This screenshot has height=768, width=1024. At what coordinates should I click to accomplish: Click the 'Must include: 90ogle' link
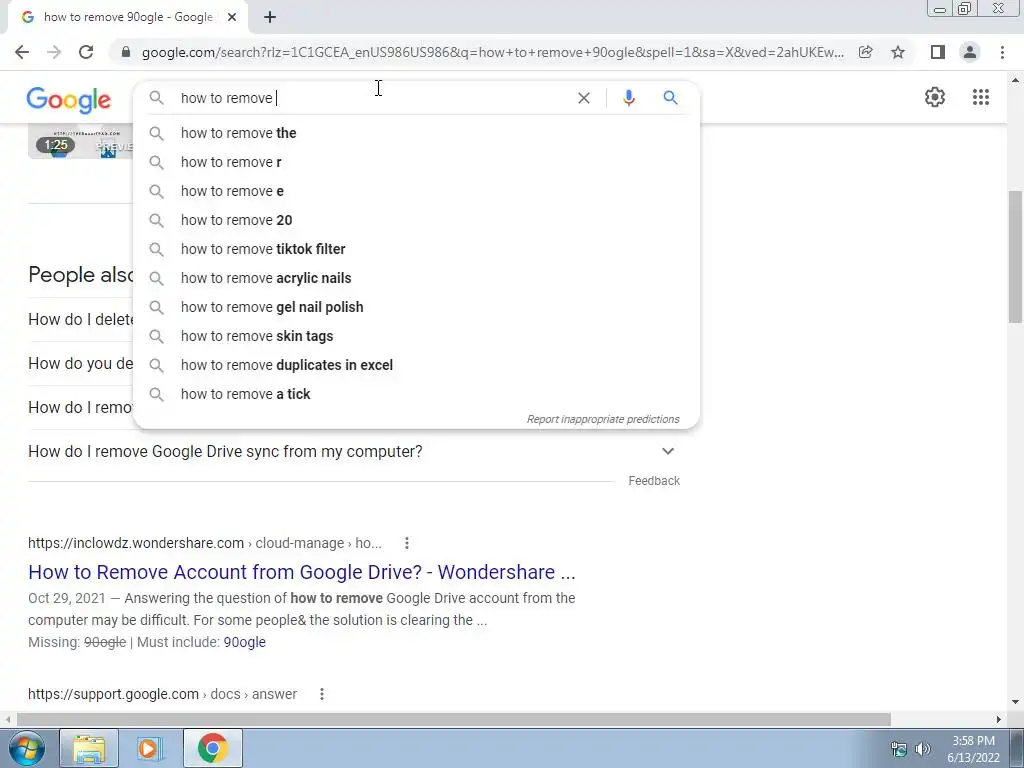point(244,643)
